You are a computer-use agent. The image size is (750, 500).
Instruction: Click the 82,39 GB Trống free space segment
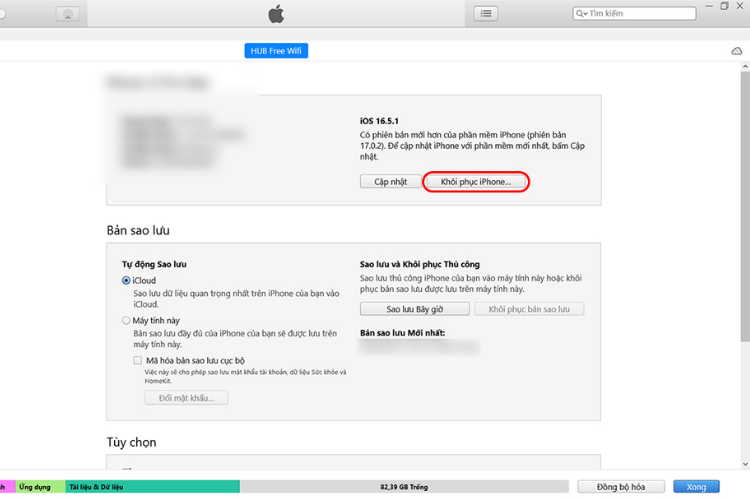(404, 487)
